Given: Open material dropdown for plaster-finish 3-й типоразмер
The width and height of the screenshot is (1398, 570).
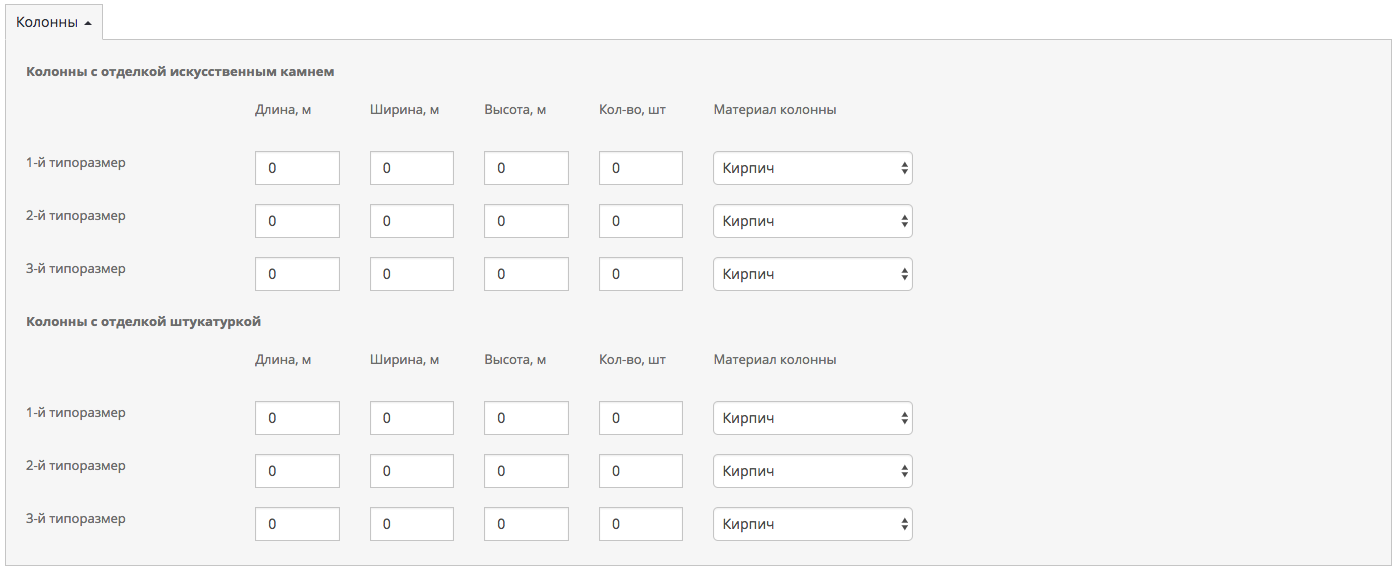Looking at the screenshot, I should pos(812,524).
